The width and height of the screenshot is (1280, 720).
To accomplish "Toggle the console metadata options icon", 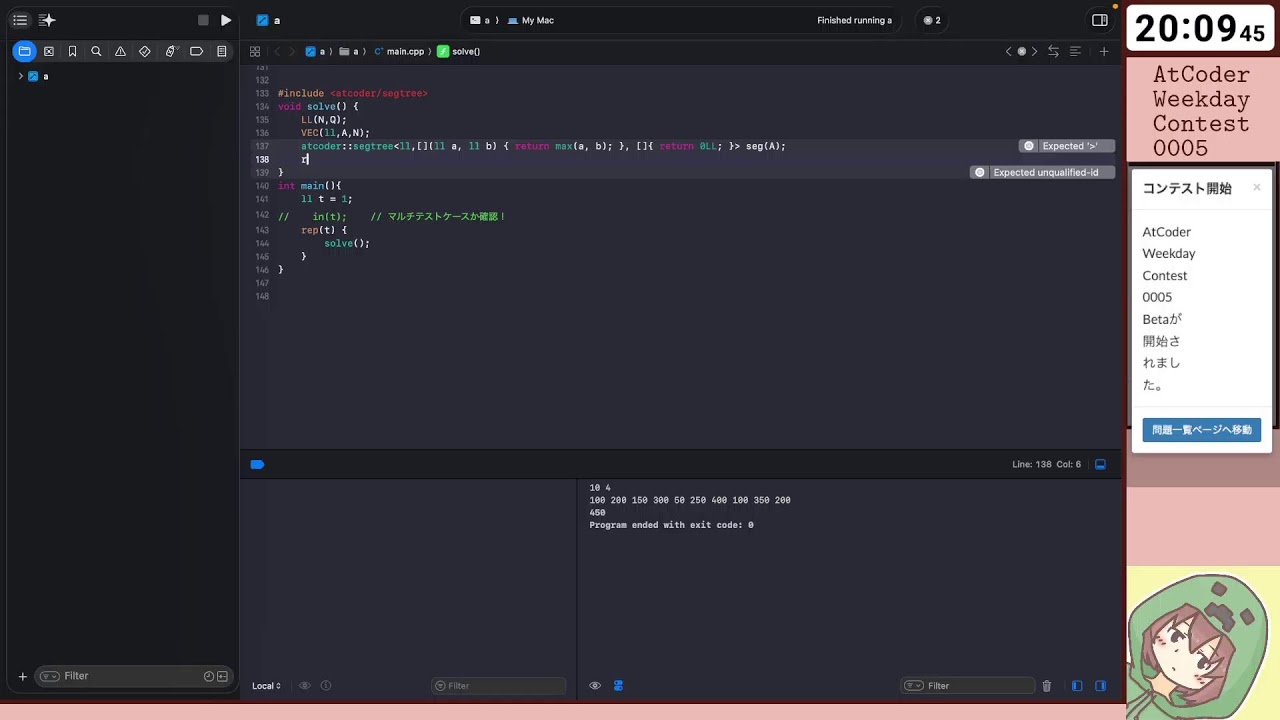I will tap(618, 686).
